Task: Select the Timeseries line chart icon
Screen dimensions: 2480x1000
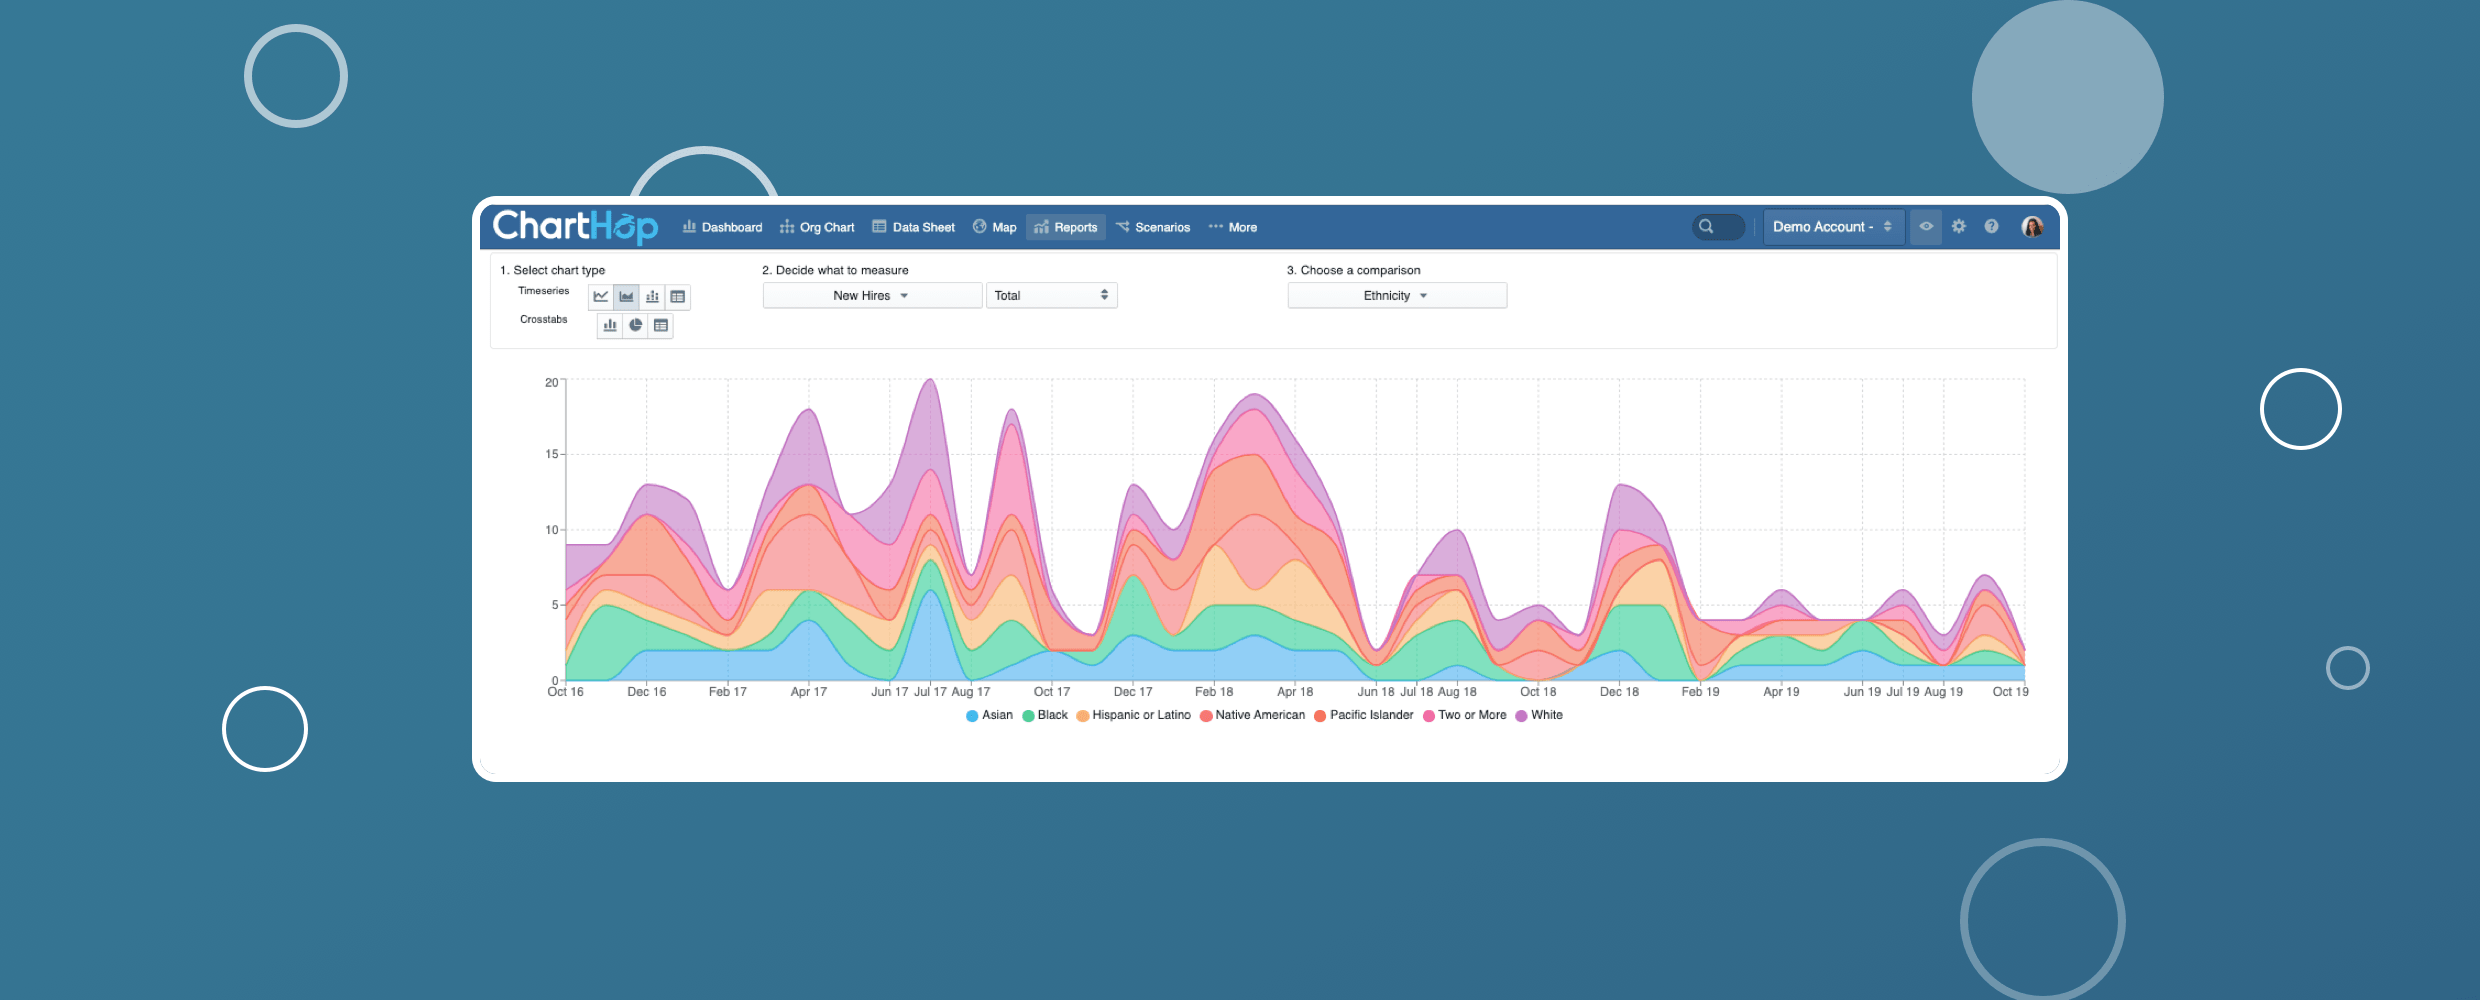Action: [600, 297]
